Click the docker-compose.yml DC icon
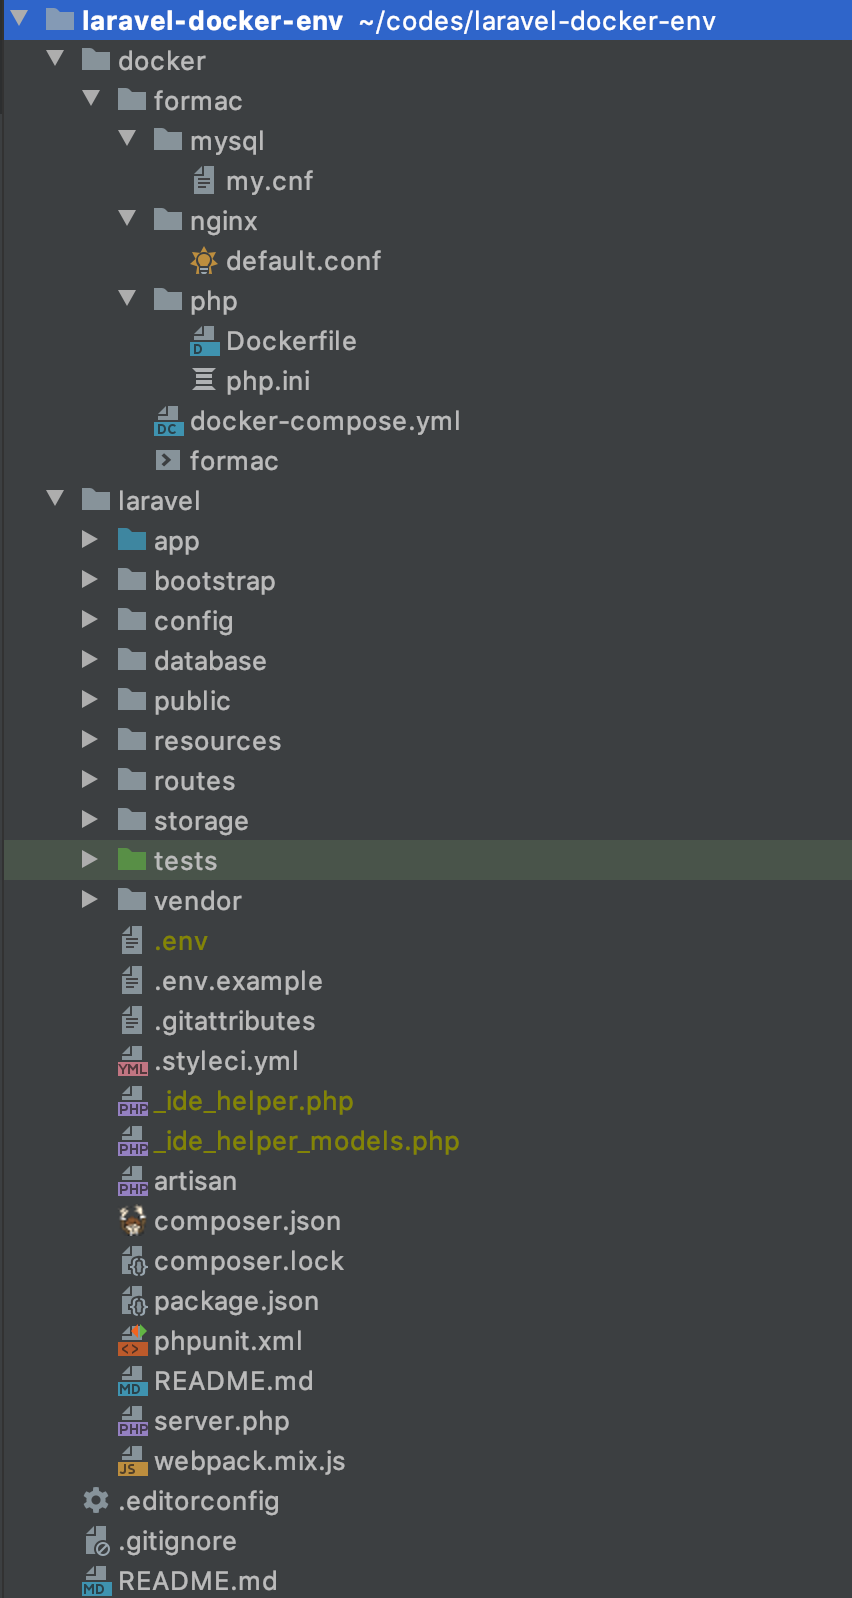The height and width of the screenshot is (1598, 852). pyautogui.click(x=168, y=421)
